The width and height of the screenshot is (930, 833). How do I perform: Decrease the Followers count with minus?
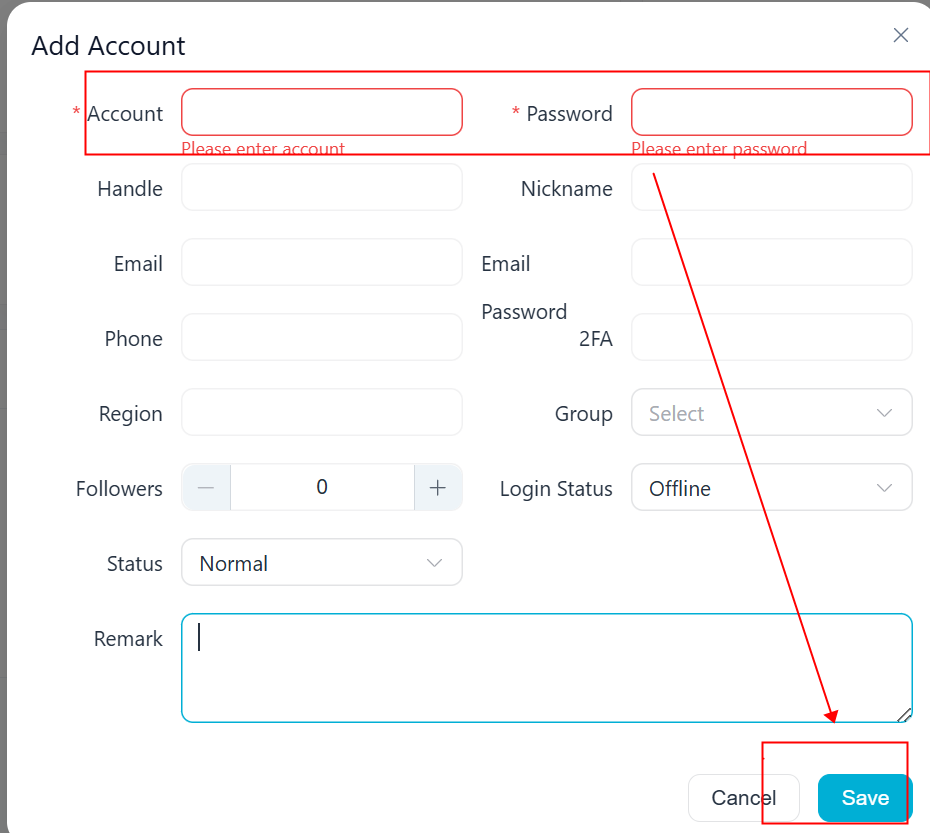point(206,488)
